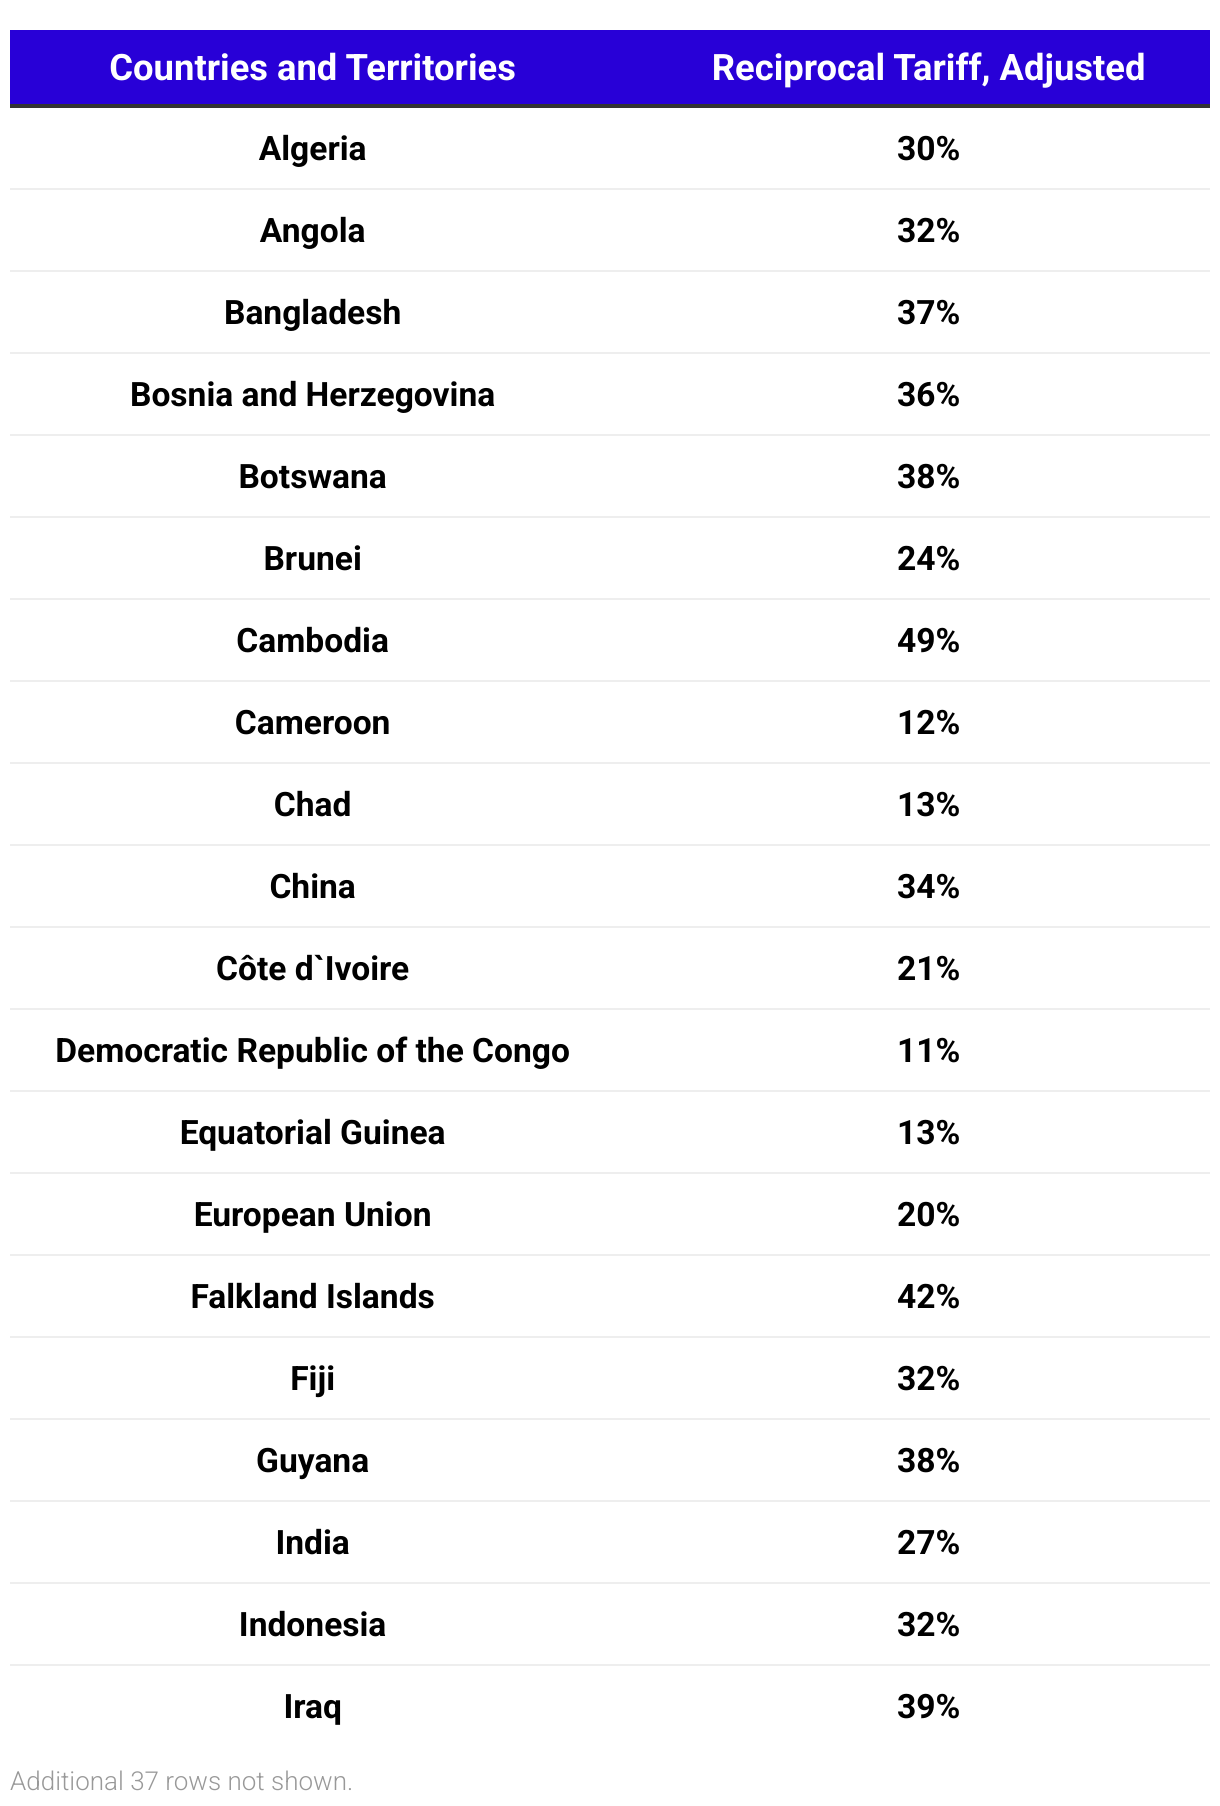Click the China country name
The width and height of the screenshot is (1220, 1806).
pyautogui.click(x=312, y=887)
